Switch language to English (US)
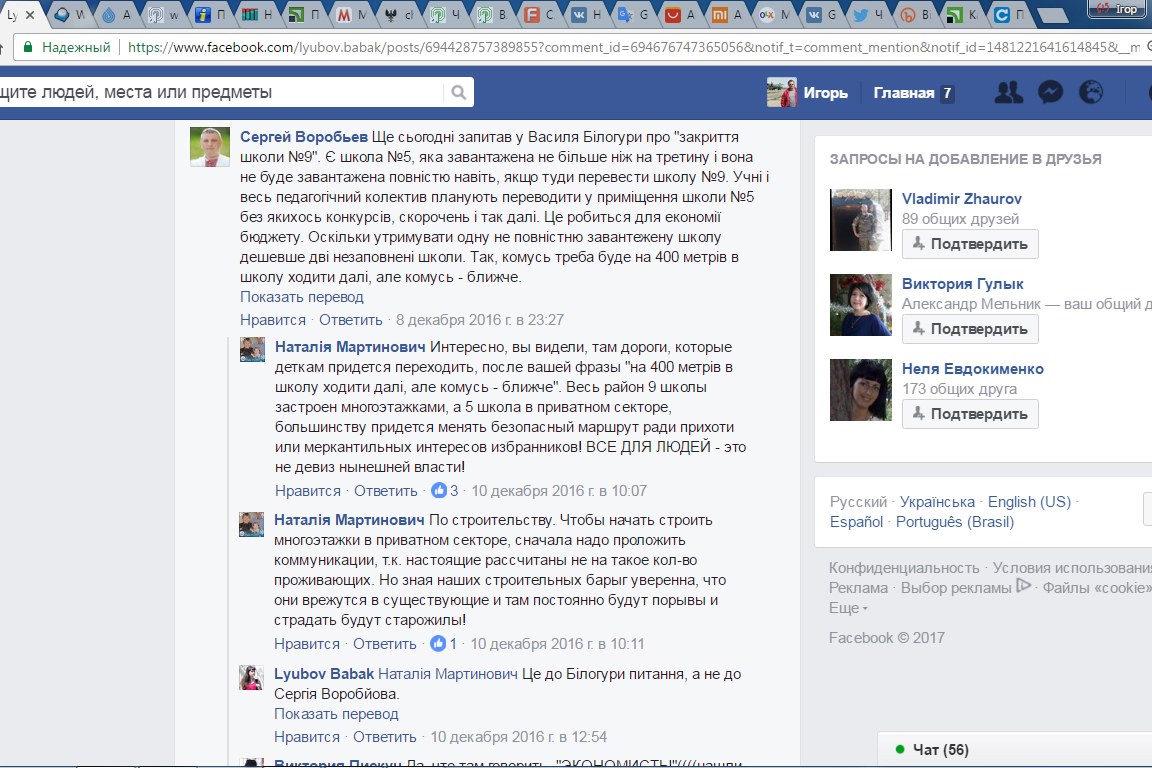 pos(1029,502)
